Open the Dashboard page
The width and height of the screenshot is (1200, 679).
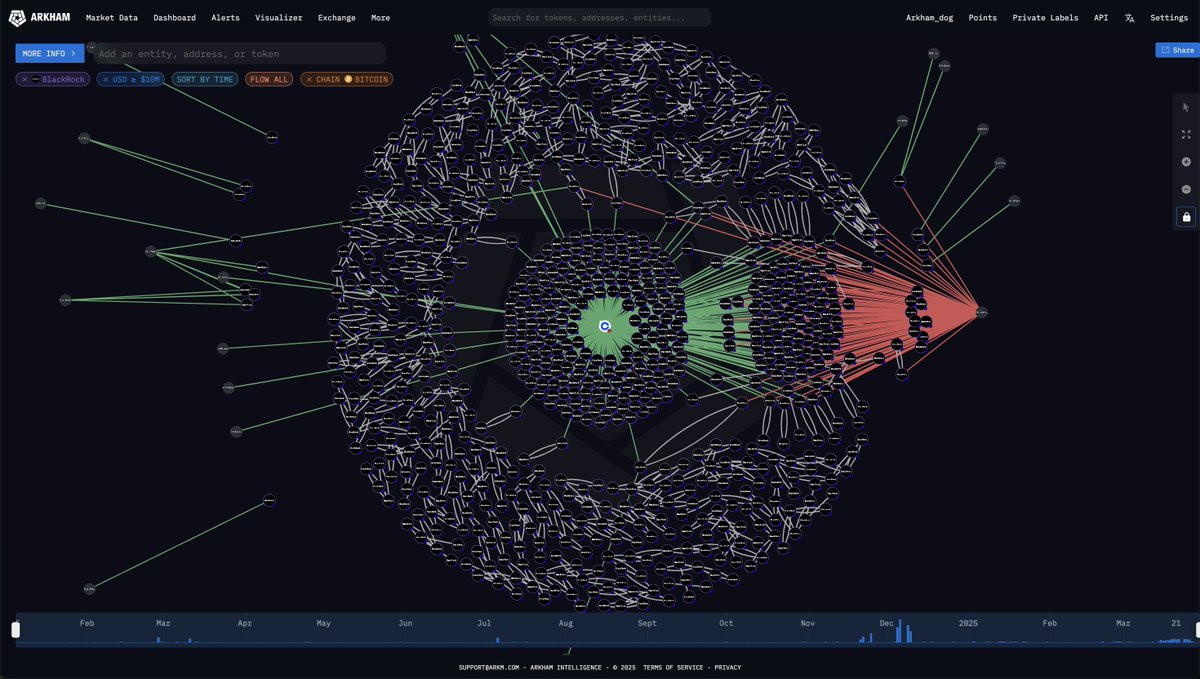175,18
